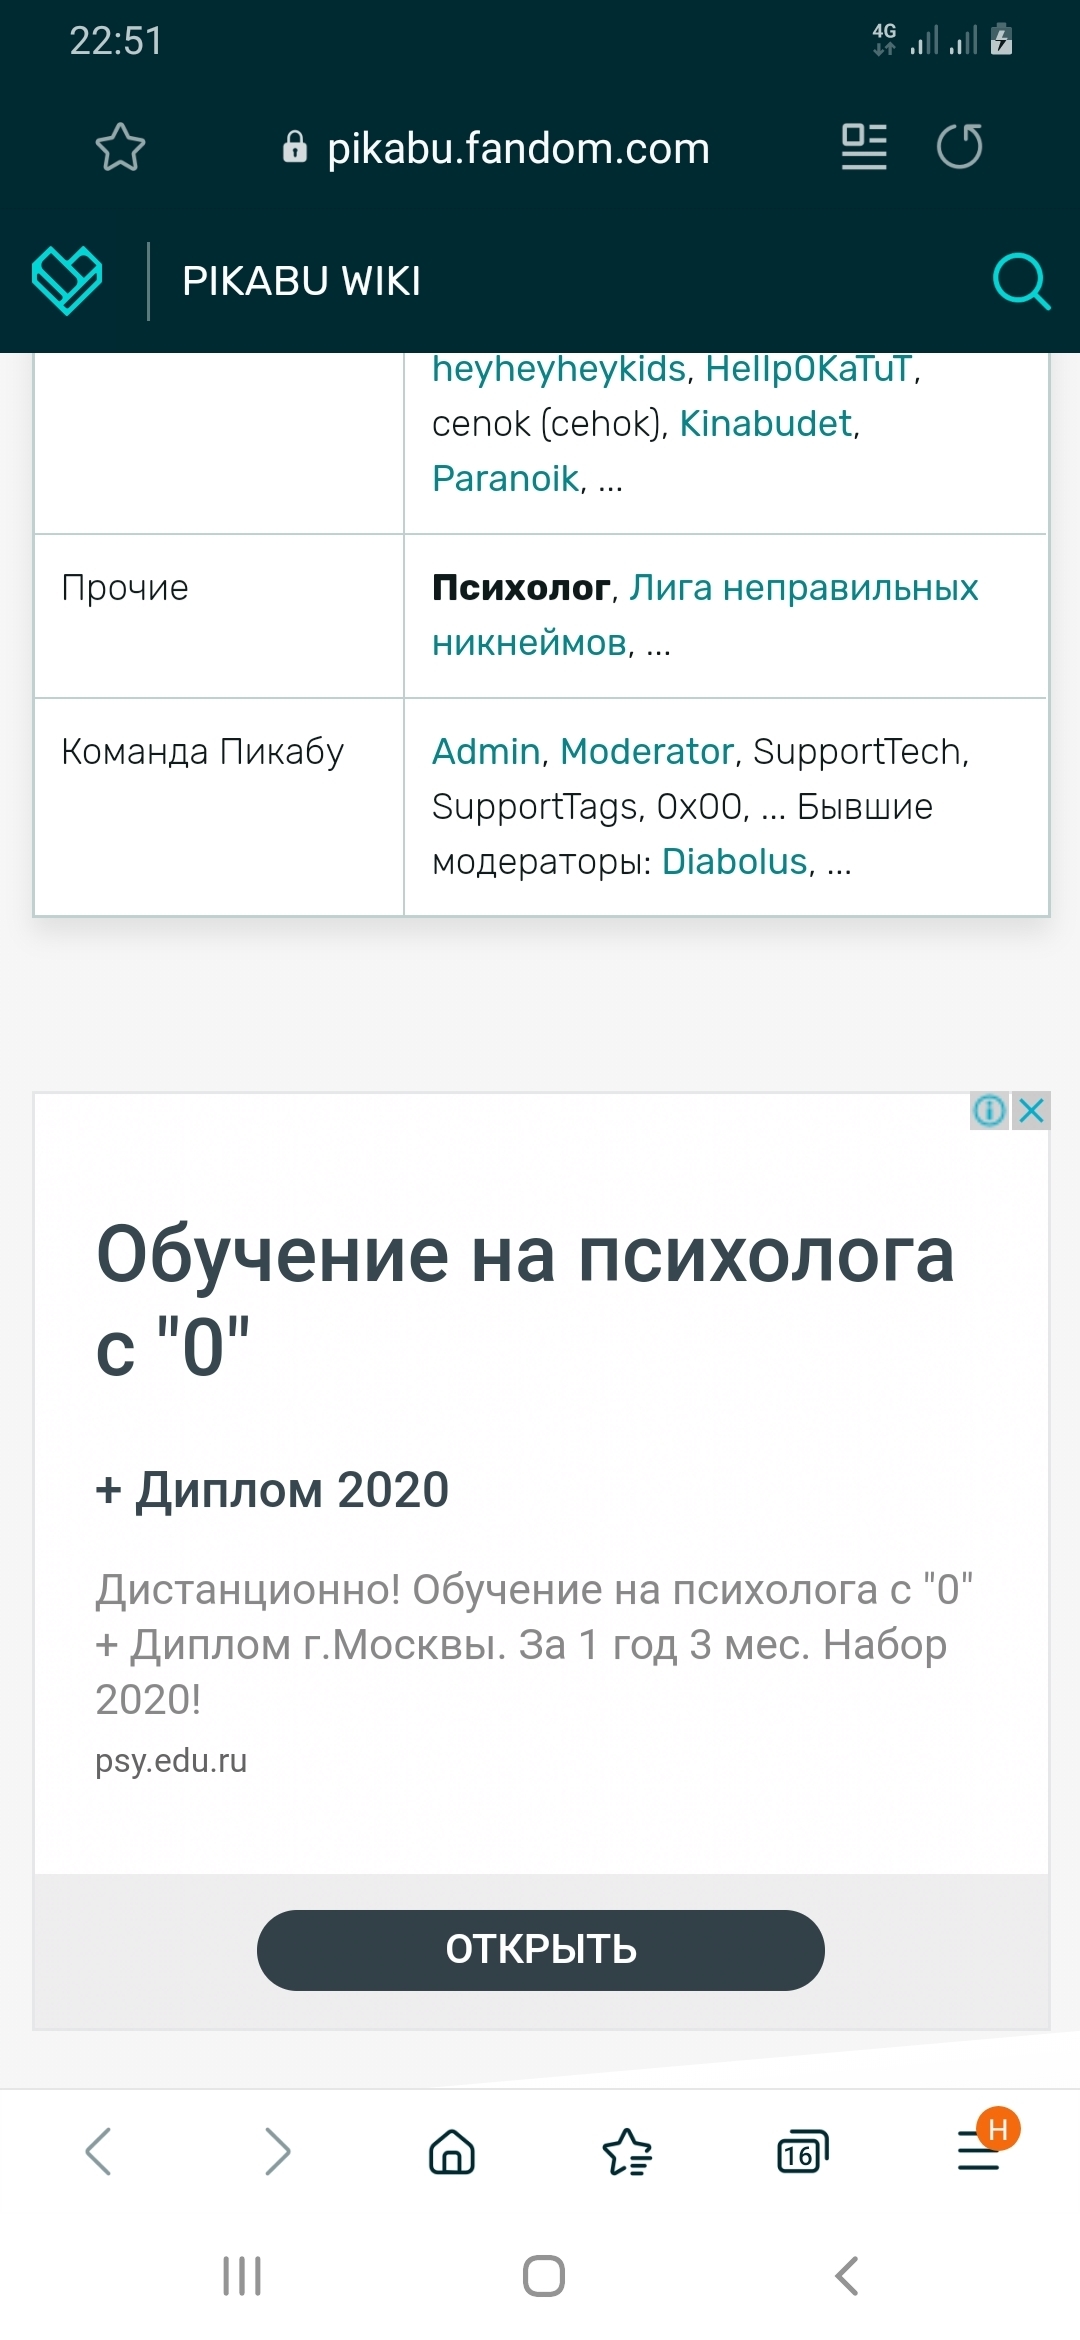Open the Diabolus link
Screen dimensions: 1080x2340
coord(734,861)
